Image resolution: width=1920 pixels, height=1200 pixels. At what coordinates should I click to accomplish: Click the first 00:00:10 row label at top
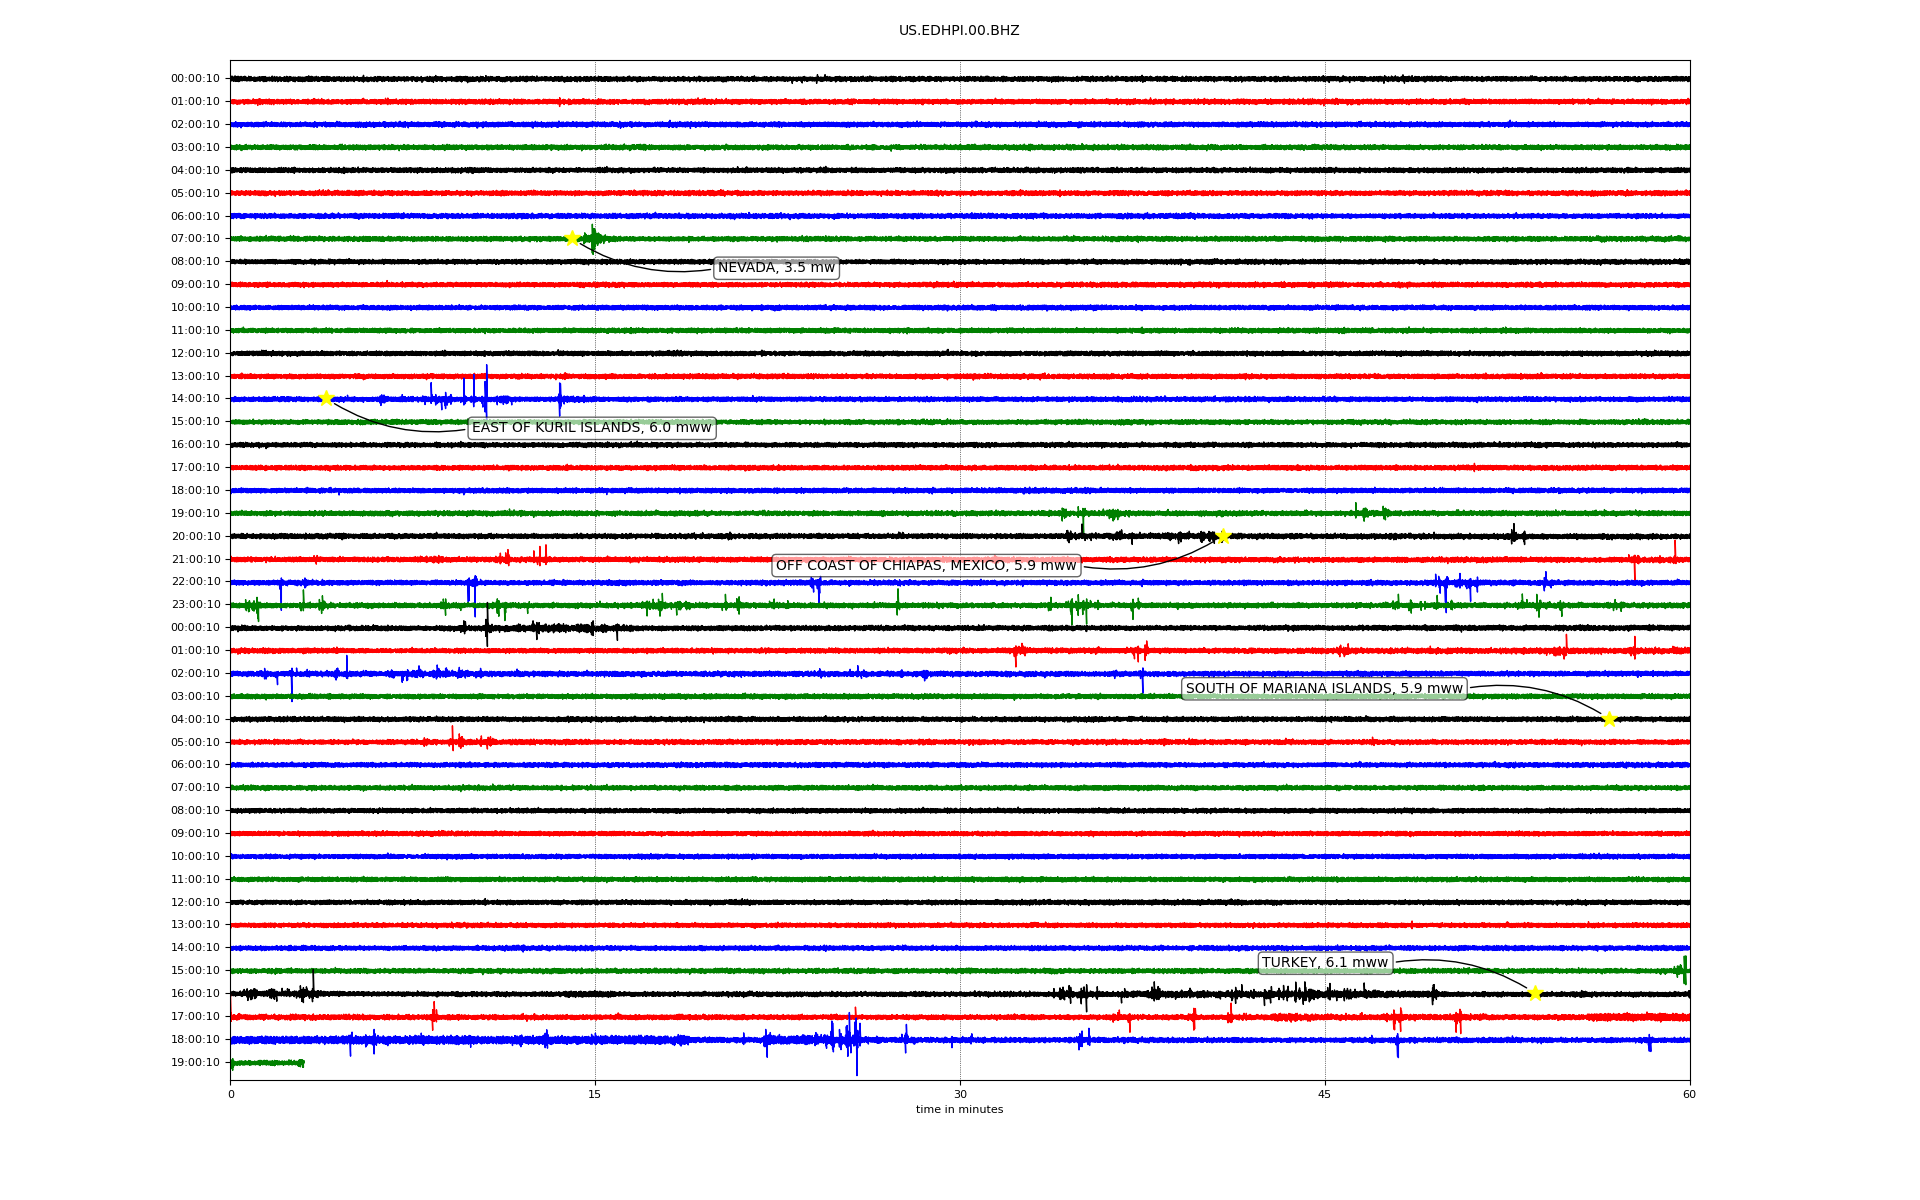pos(195,79)
